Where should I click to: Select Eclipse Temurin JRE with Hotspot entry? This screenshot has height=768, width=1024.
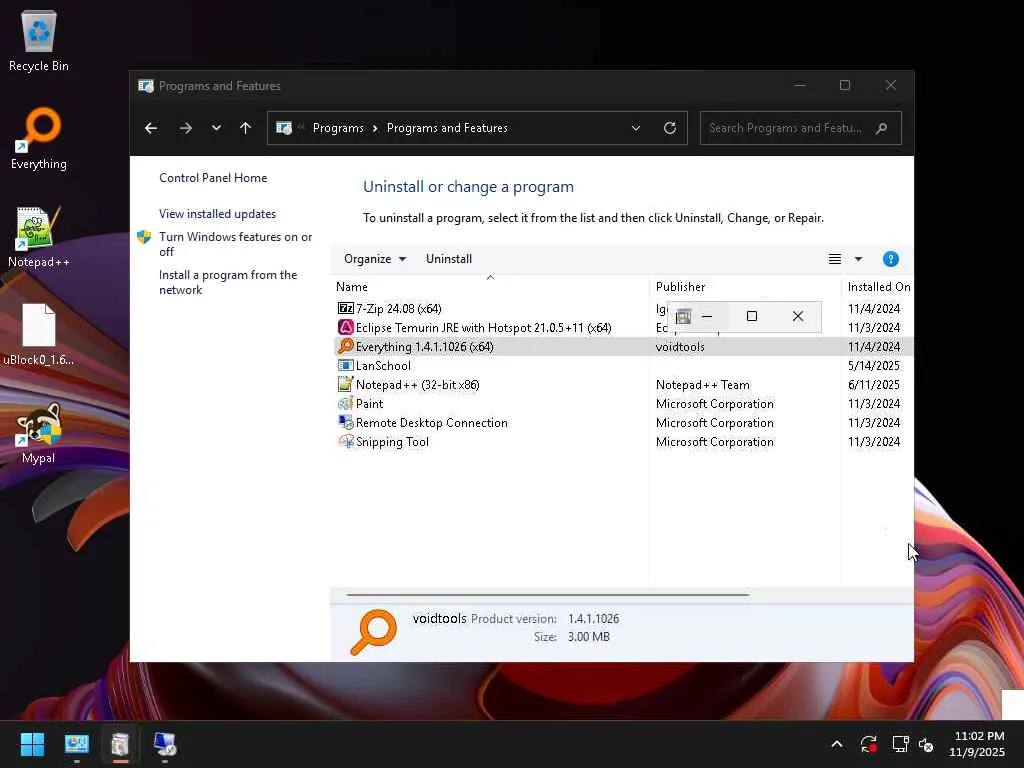point(483,327)
